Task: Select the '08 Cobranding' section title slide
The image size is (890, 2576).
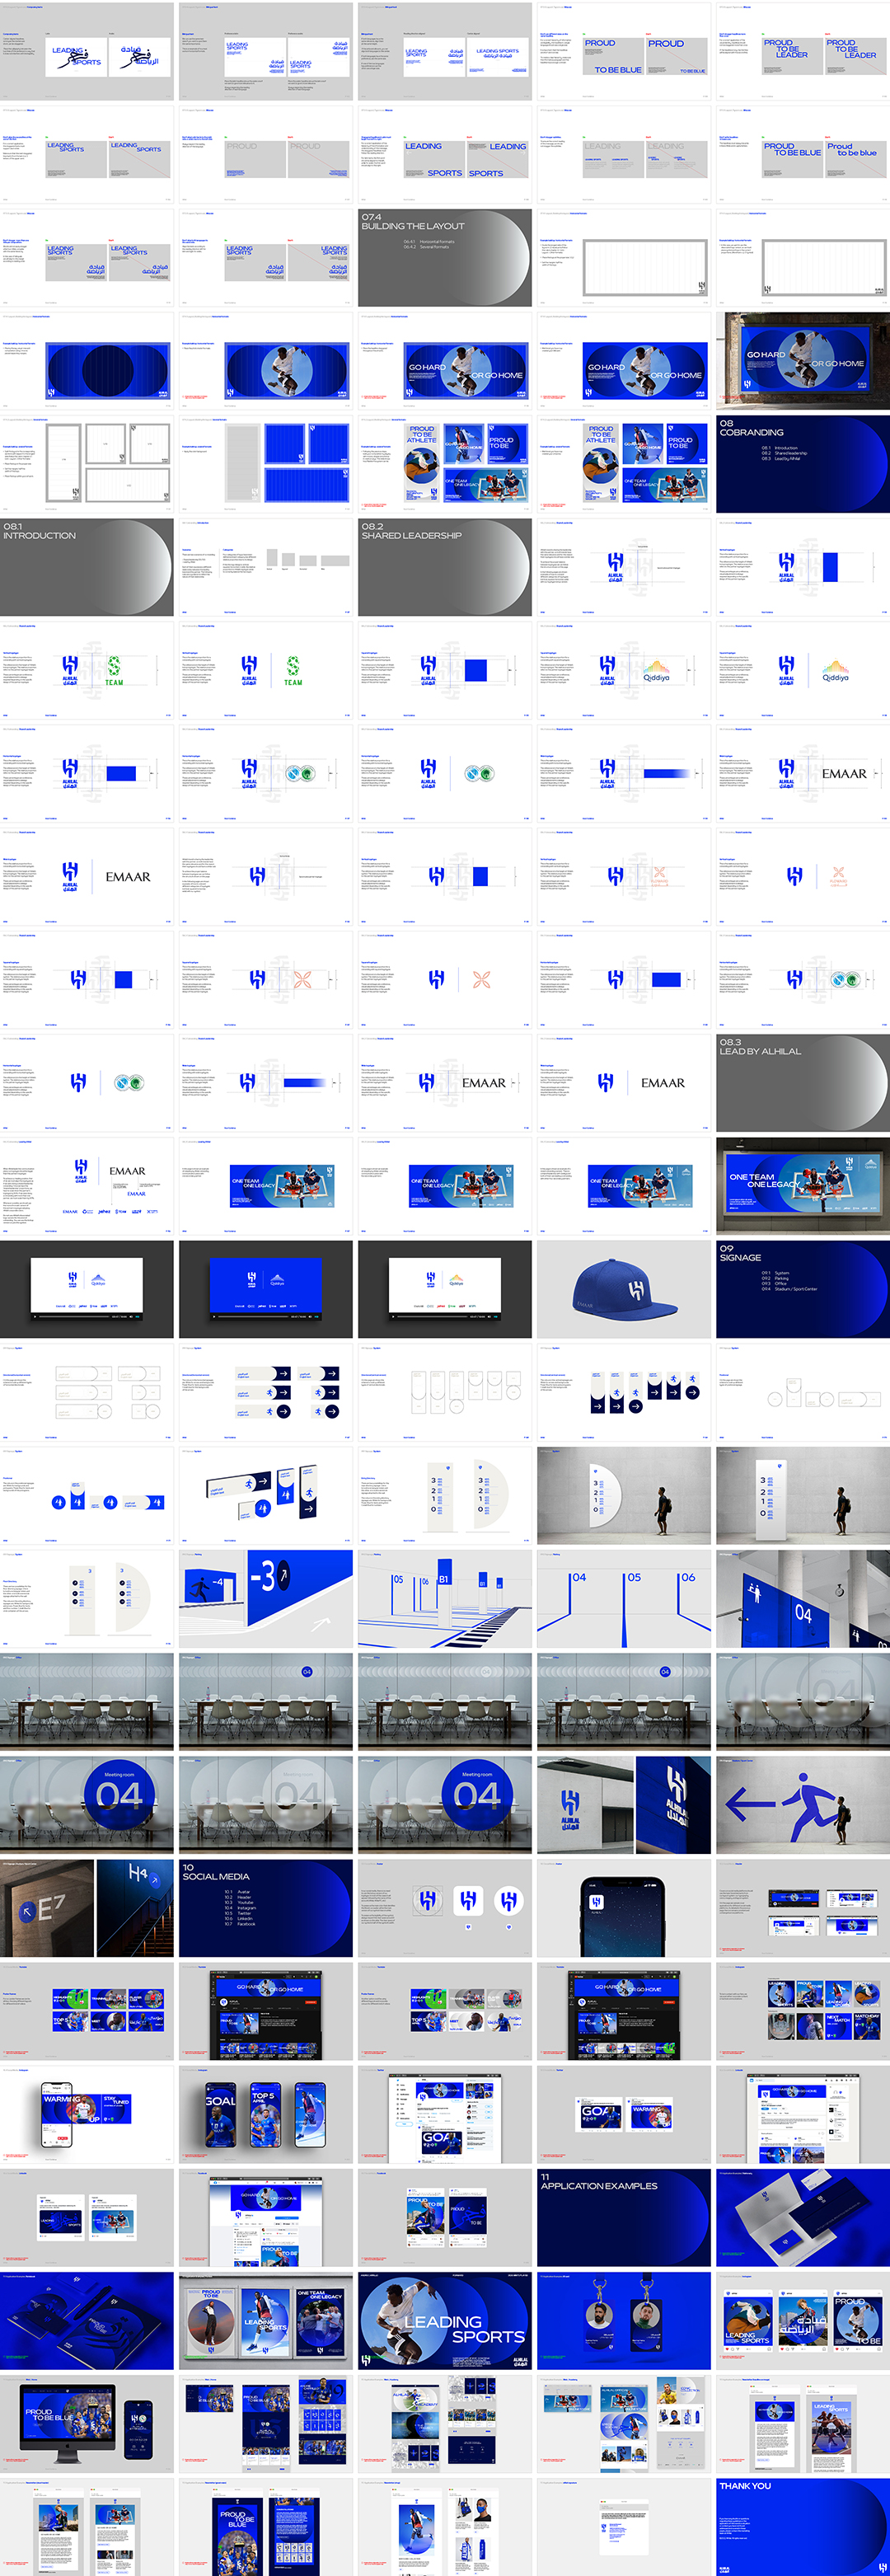Action: pos(802,464)
